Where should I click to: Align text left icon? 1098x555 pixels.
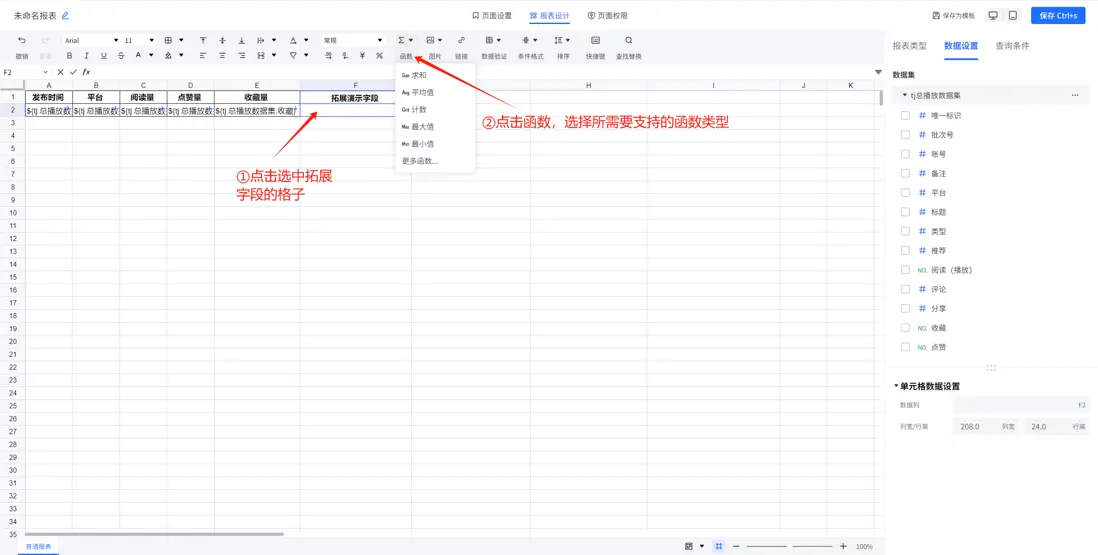click(x=203, y=55)
